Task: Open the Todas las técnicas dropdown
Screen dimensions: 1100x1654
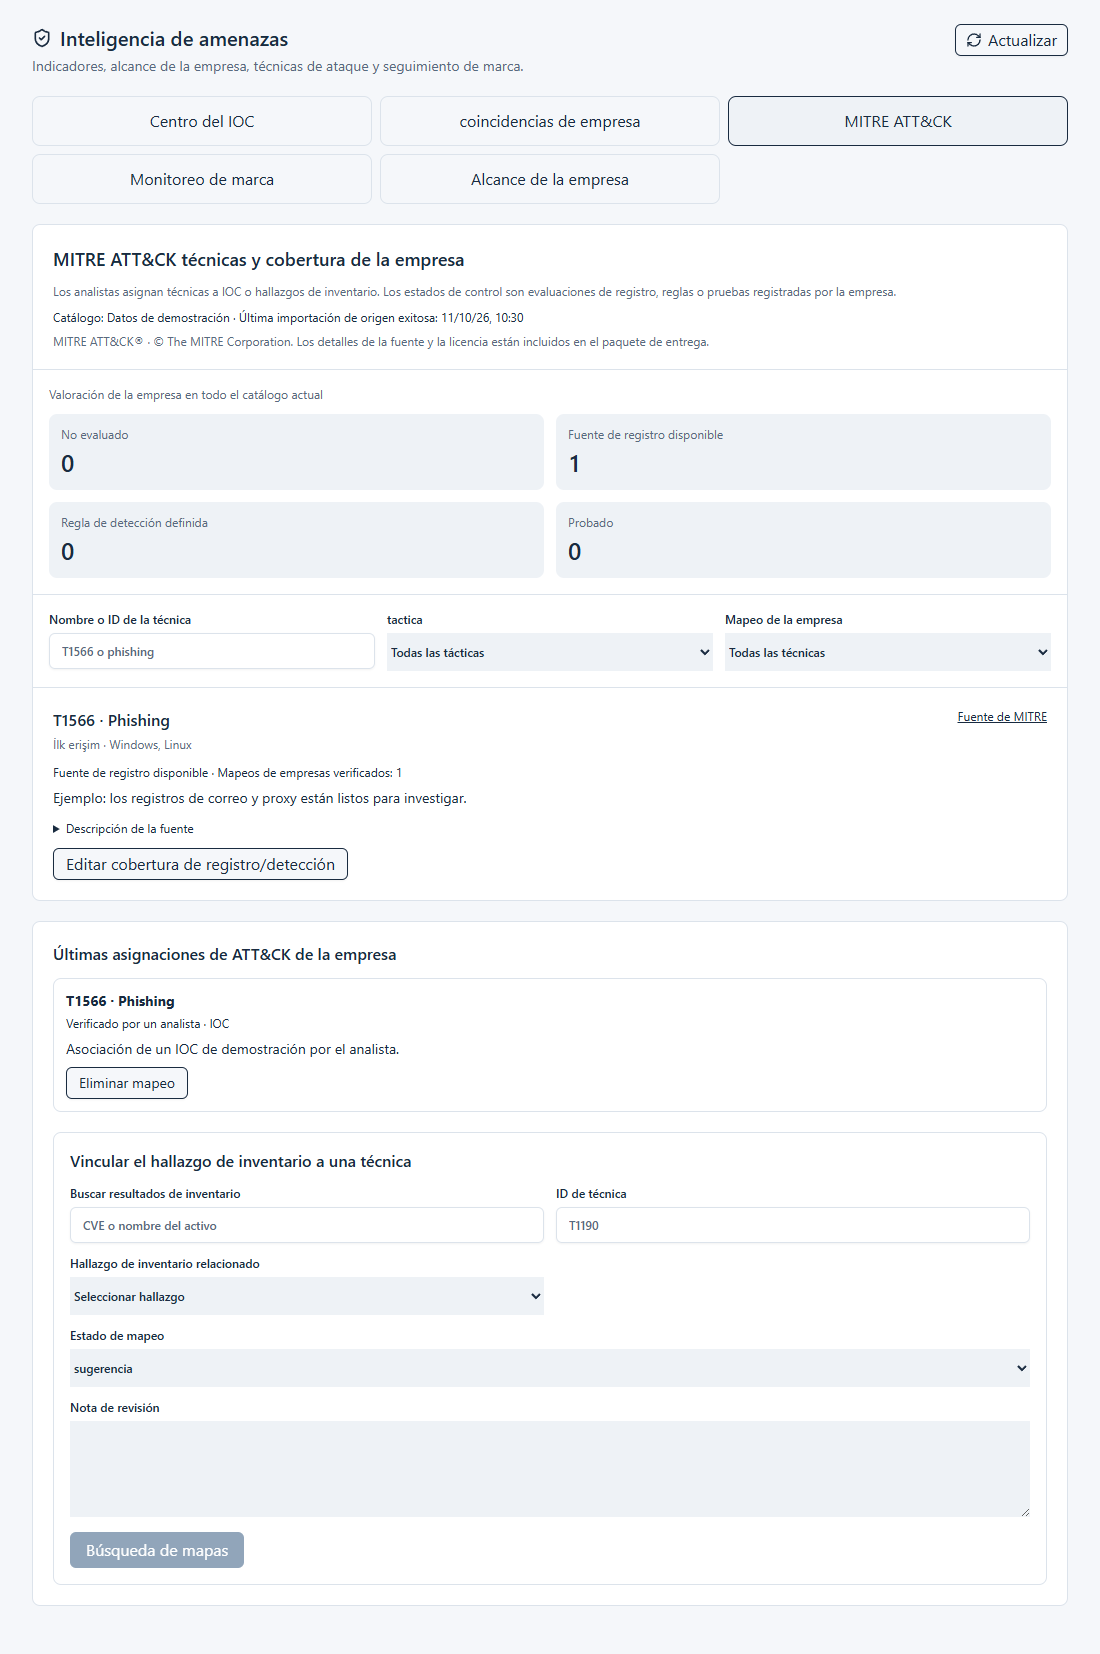Action: (x=888, y=652)
